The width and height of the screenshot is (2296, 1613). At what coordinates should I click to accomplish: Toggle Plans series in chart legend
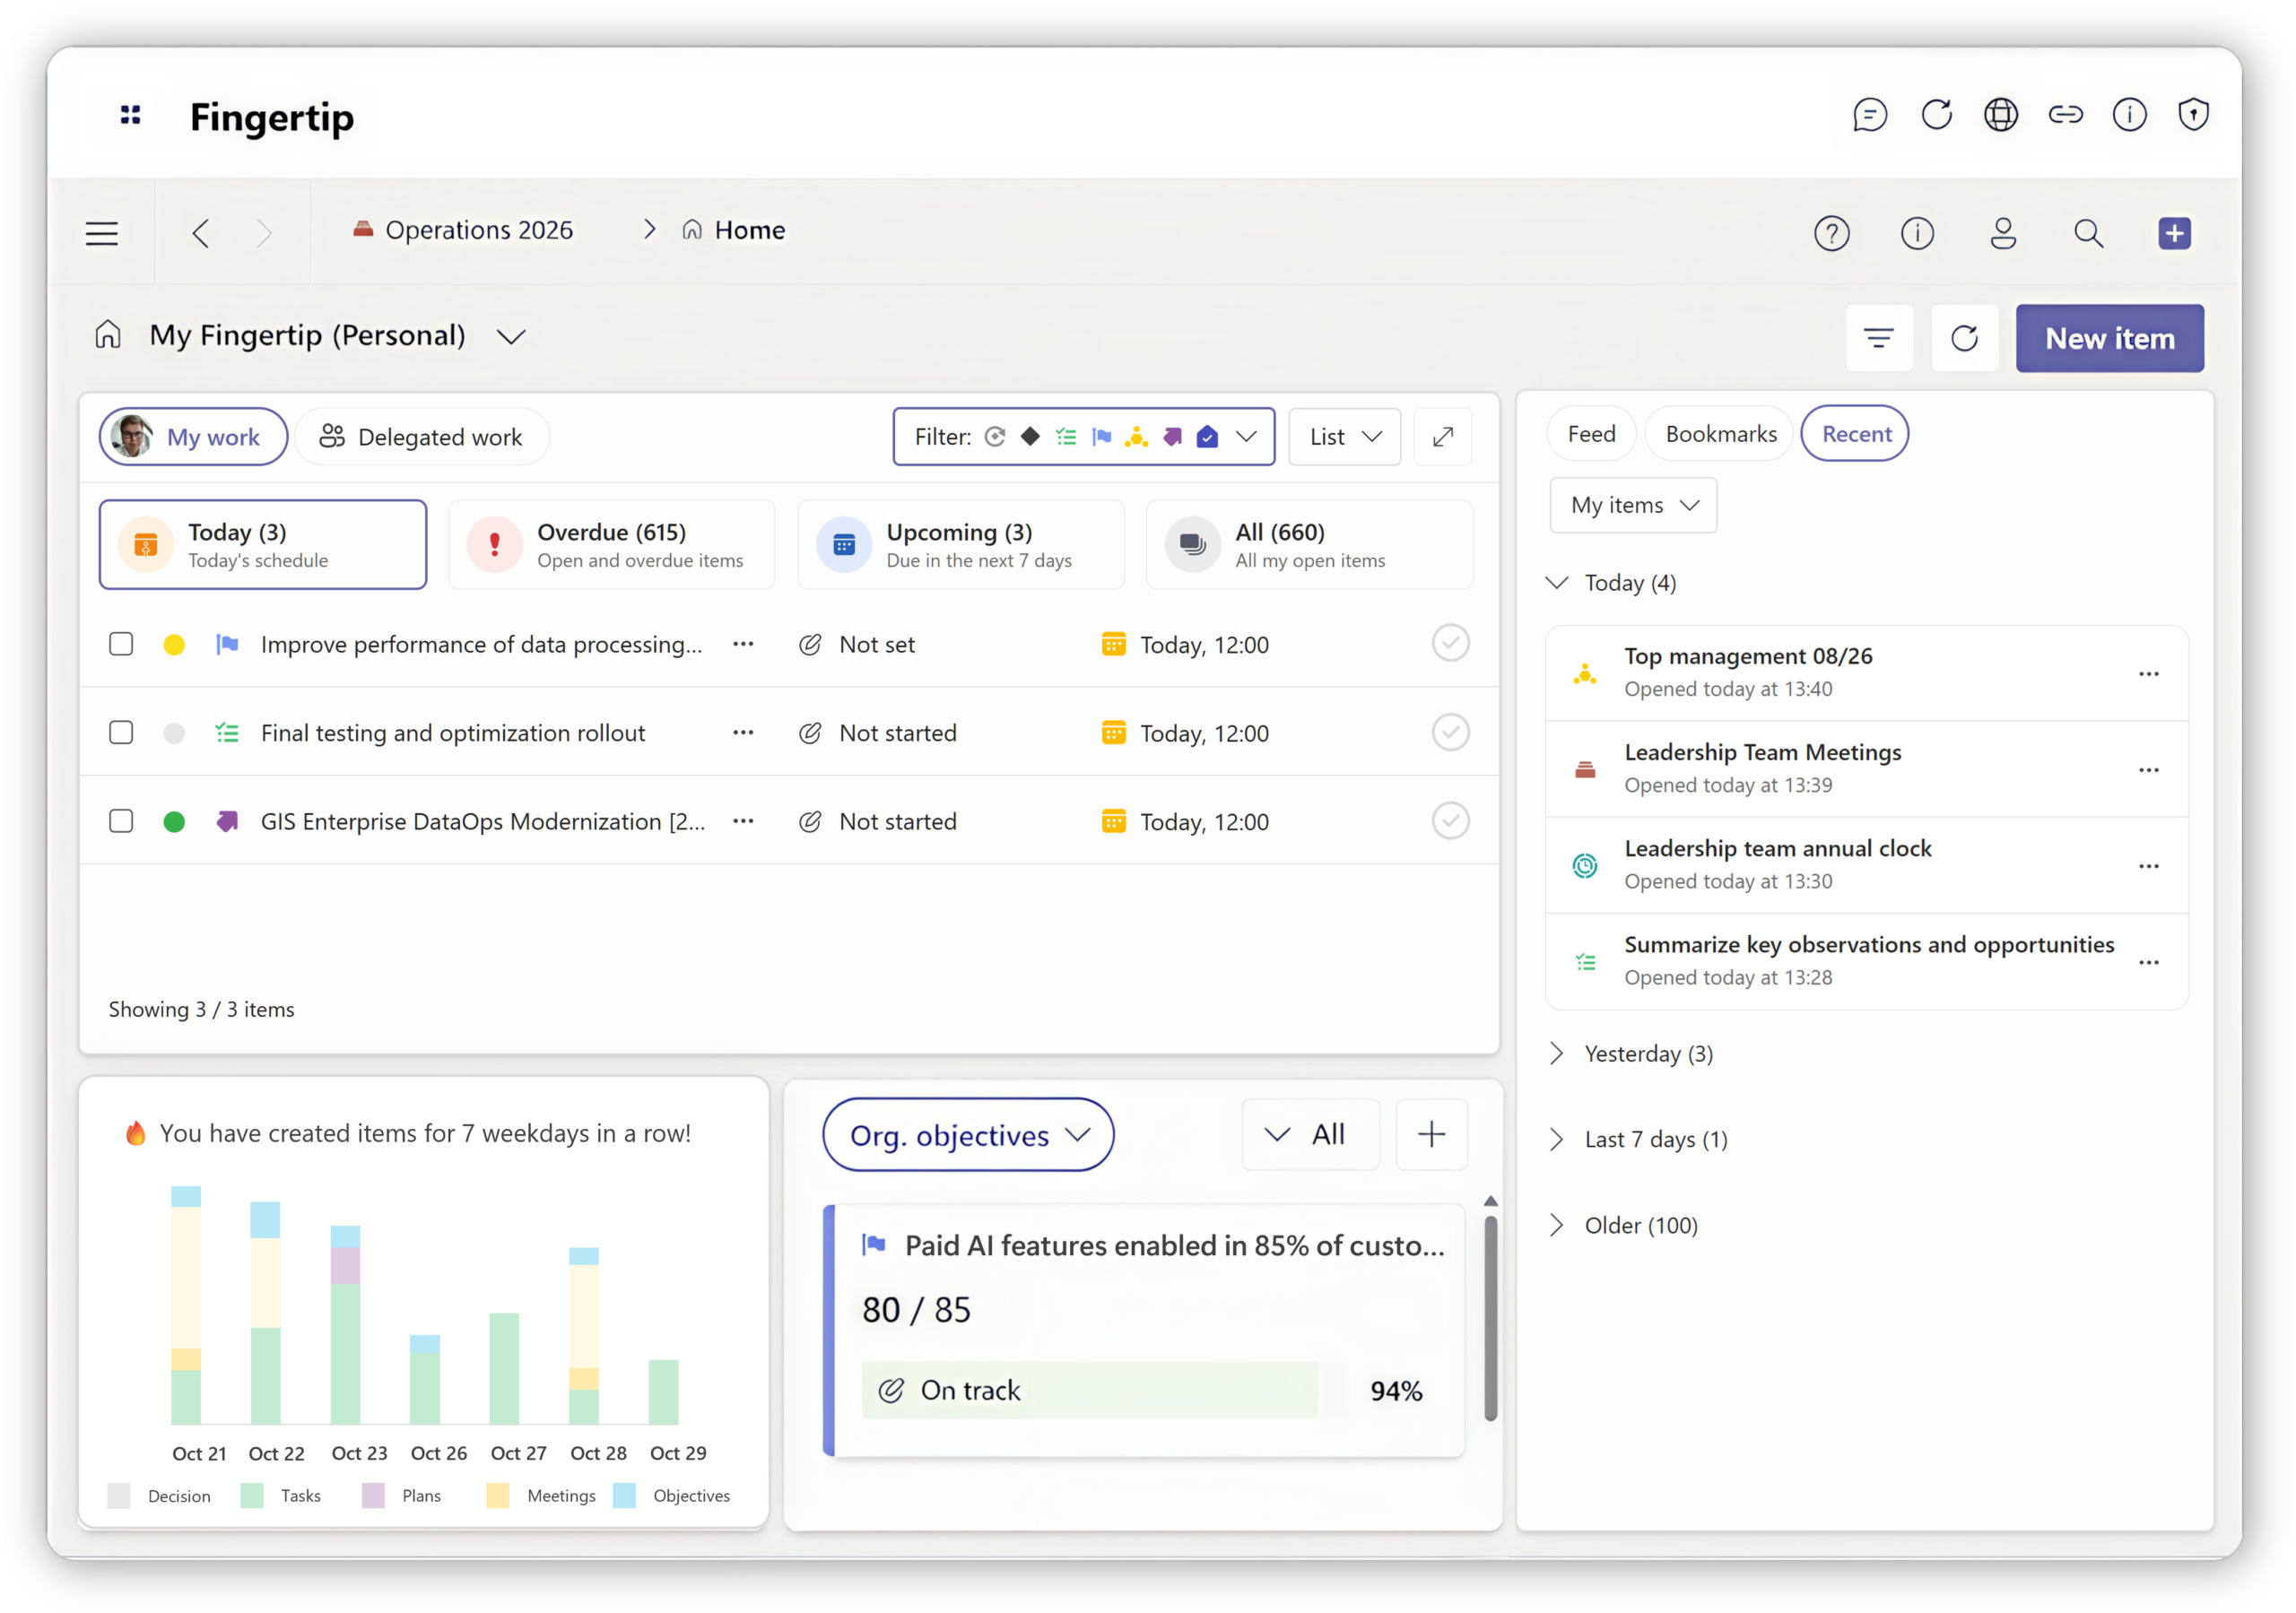(402, 1495)
